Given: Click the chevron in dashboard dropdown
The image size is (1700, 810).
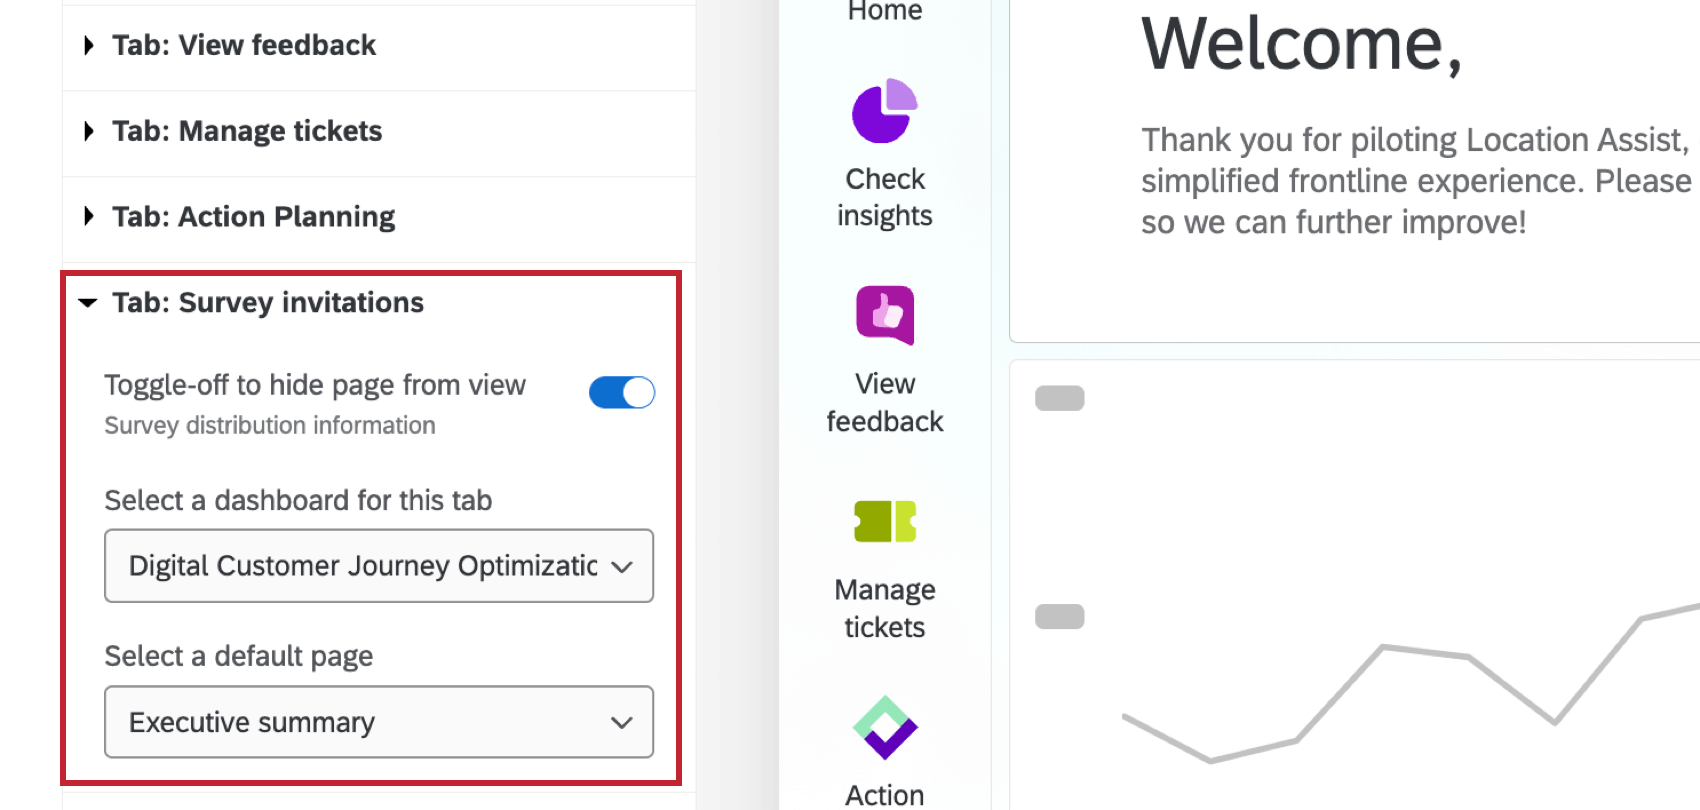Looking at the screenshot, I should click(622, 567).
